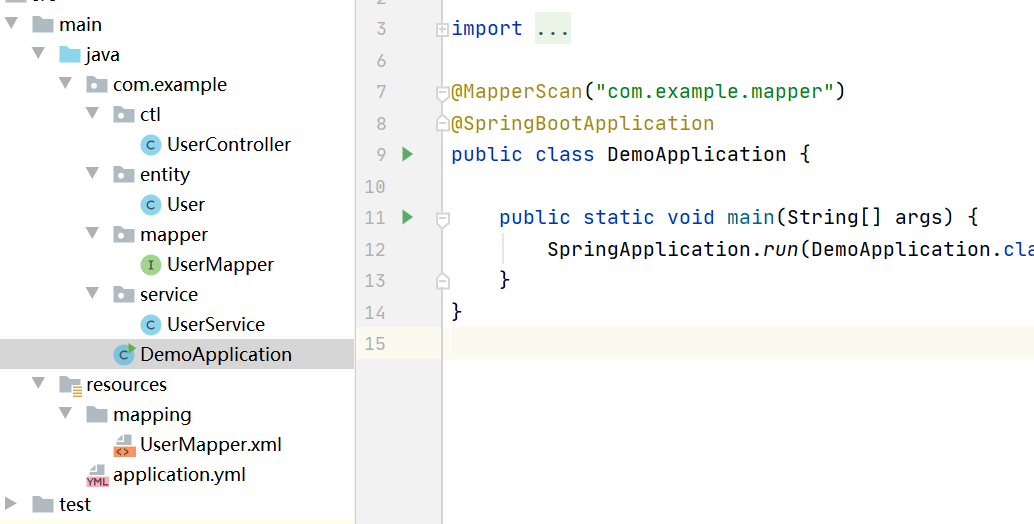
Task: Collapse the main folder arrow
Action: coord(11,23)
